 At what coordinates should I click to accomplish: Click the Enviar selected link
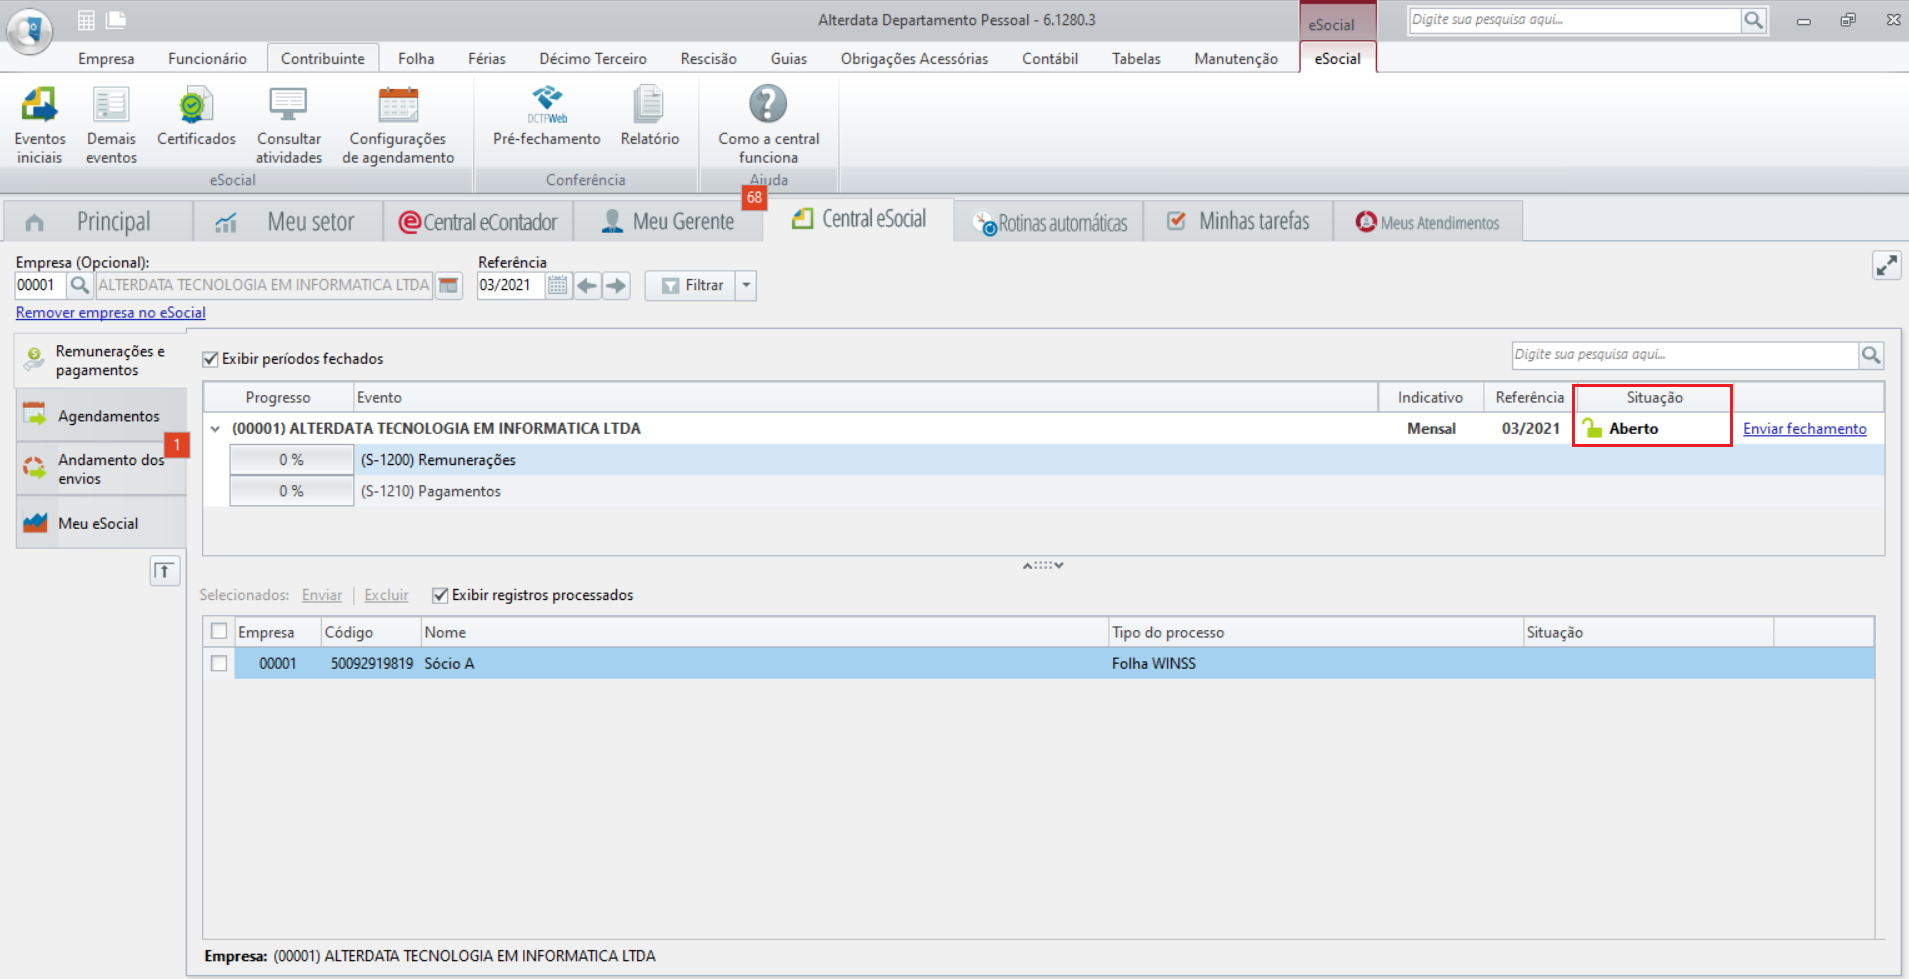coord(322,595)
